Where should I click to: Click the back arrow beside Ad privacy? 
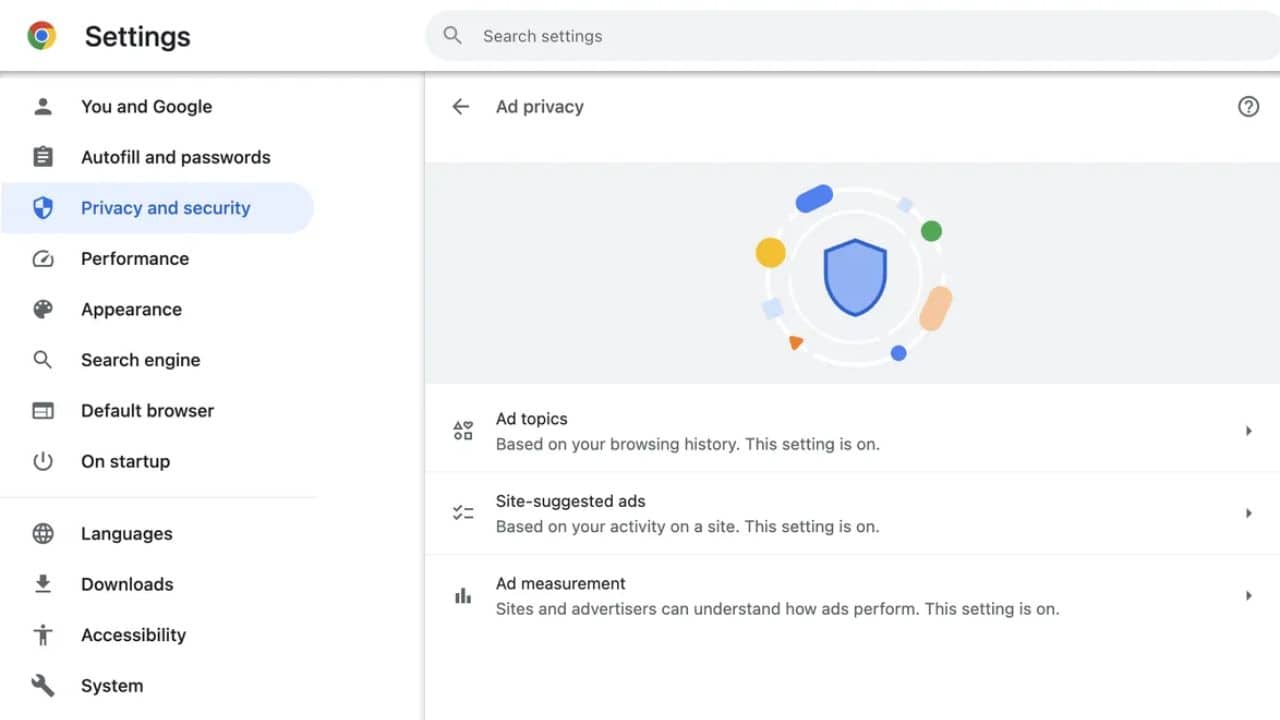[x=460, y=107]
